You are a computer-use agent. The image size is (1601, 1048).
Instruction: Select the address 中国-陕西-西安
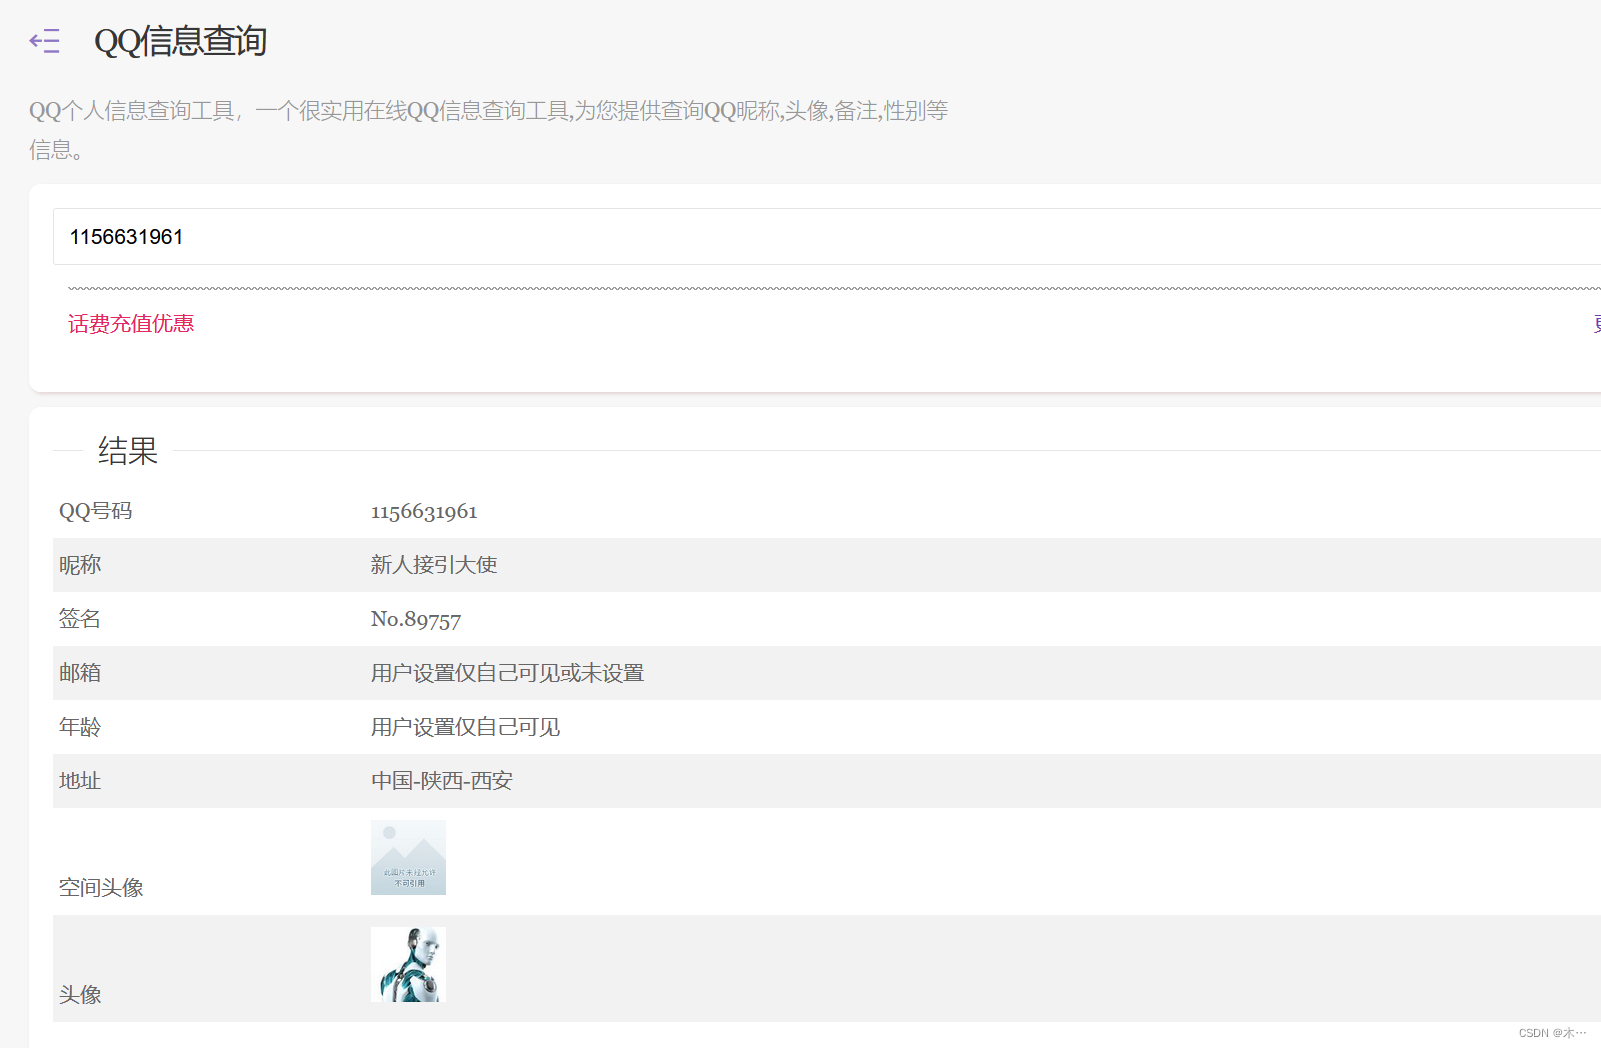tap(442, 781)
